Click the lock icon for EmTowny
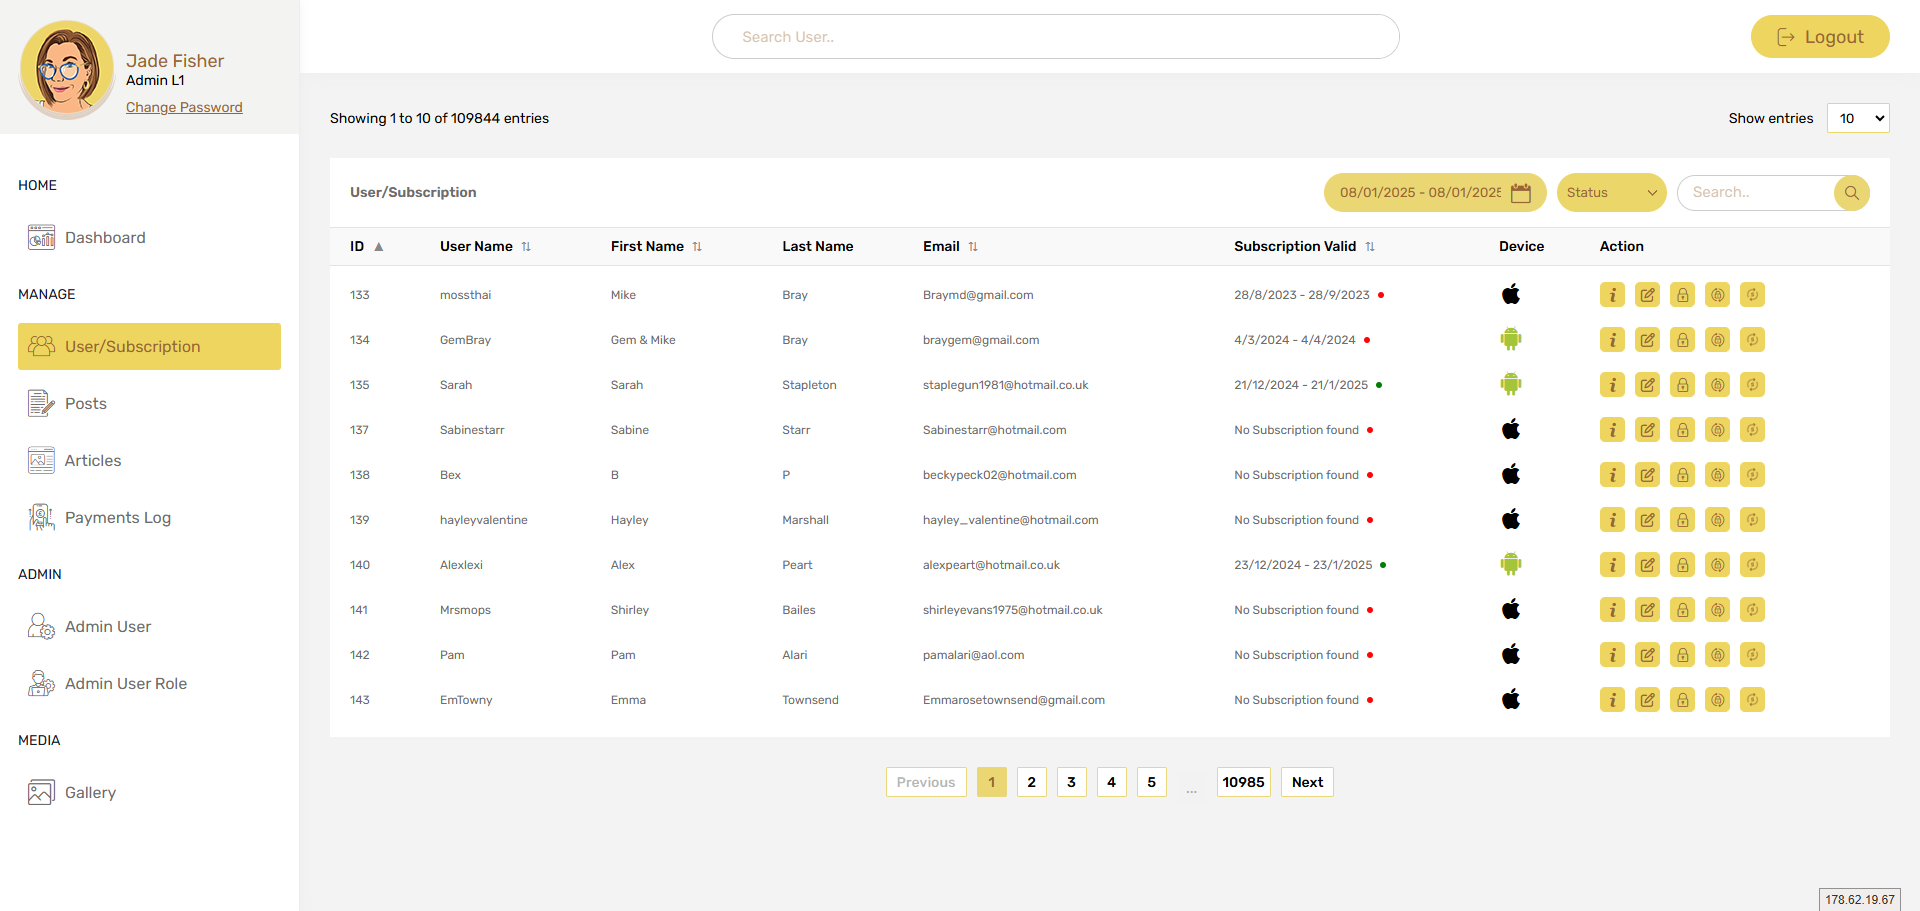Screen dimensions: 1920x911 [1682, 700]
